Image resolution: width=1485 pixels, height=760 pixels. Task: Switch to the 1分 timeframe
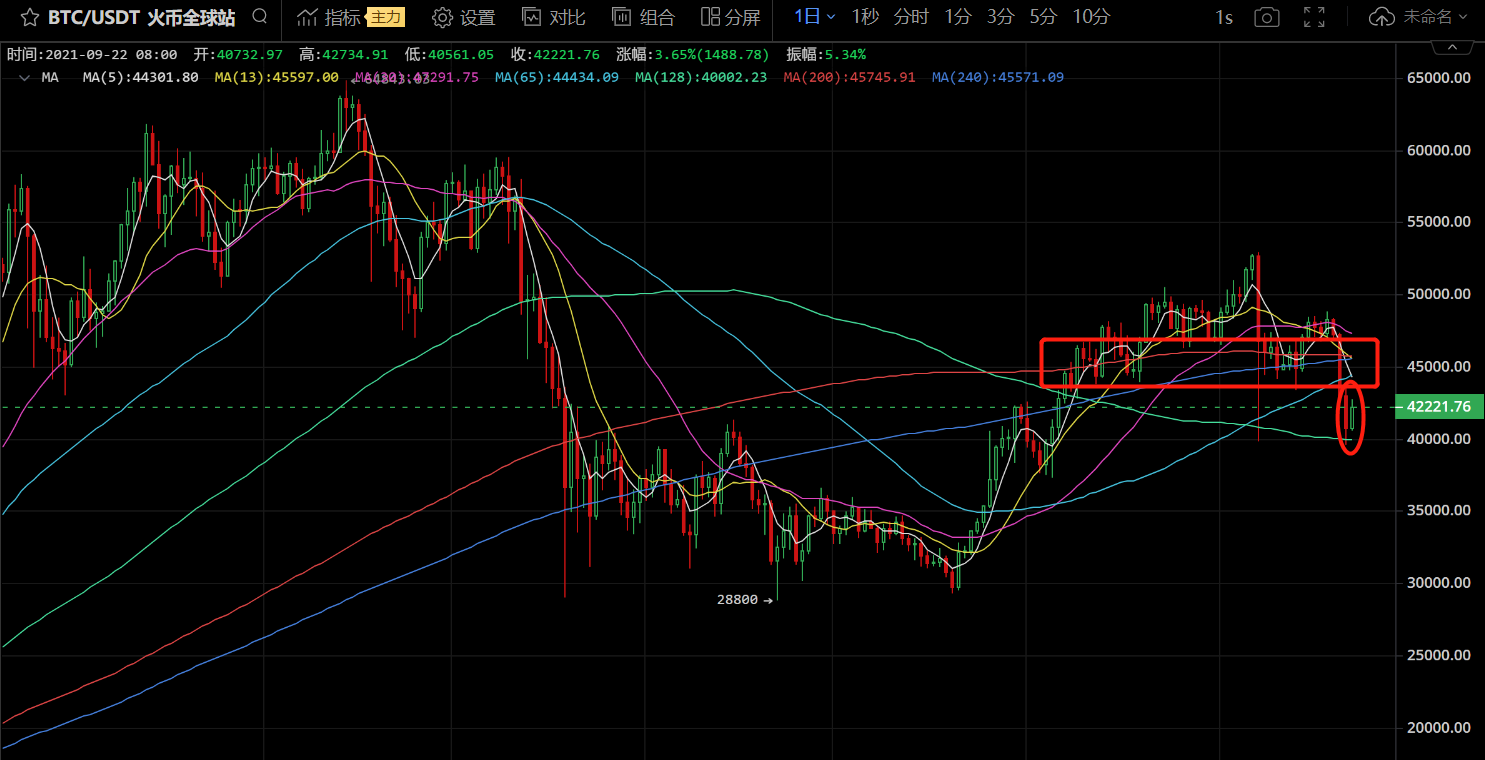pyautogui.click(x=957, y=17)
